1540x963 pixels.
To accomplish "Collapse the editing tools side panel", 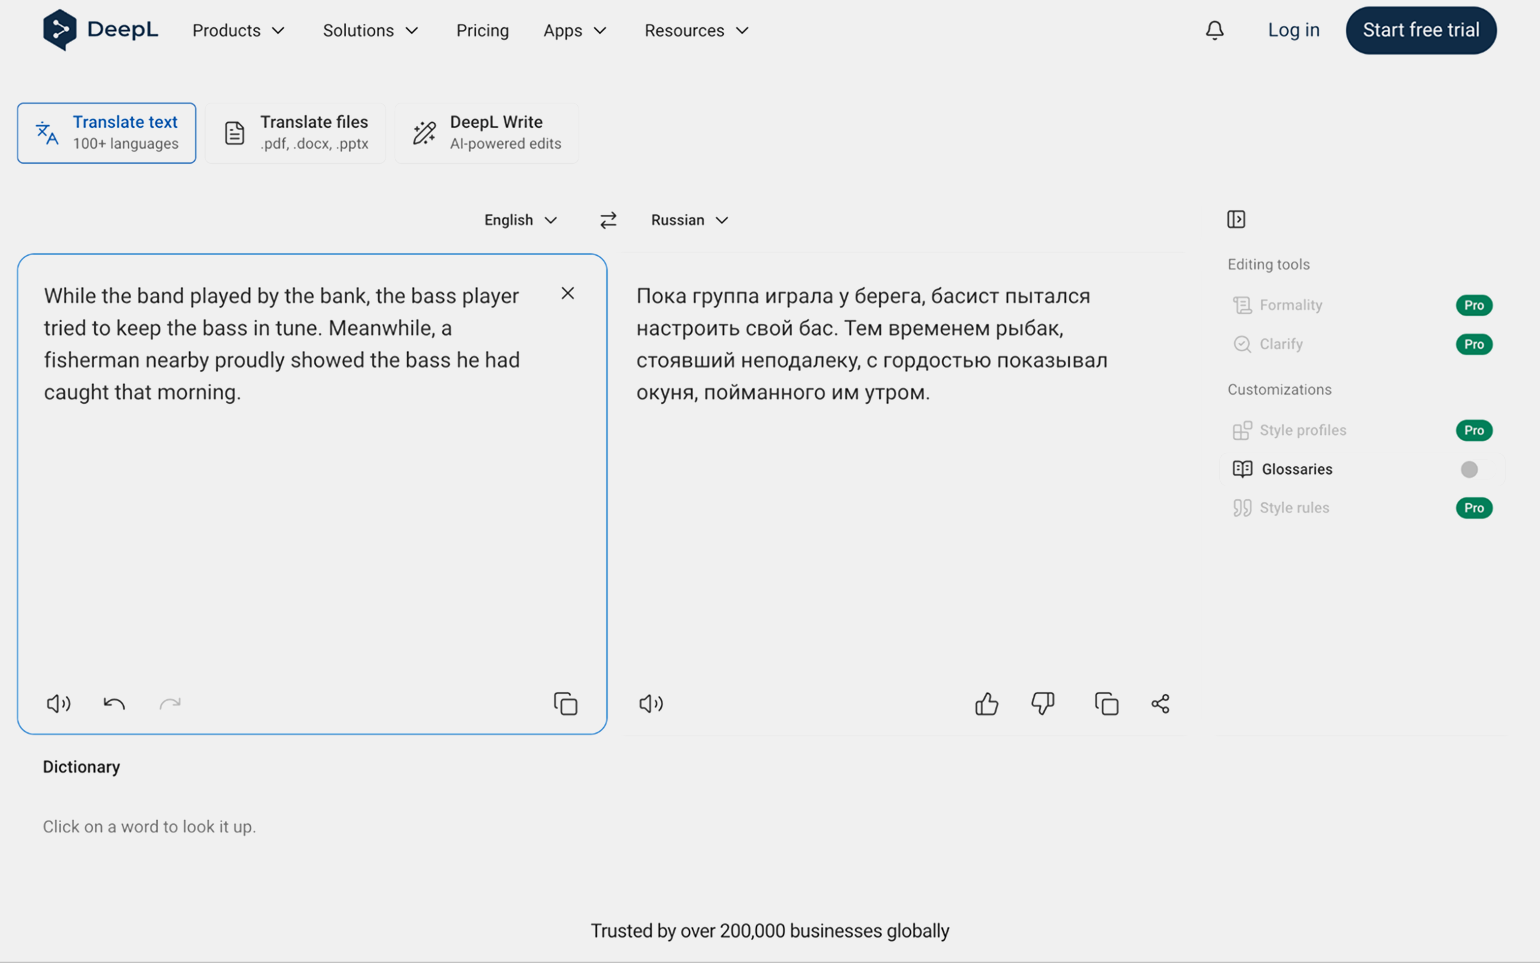I will (1236, 219).
